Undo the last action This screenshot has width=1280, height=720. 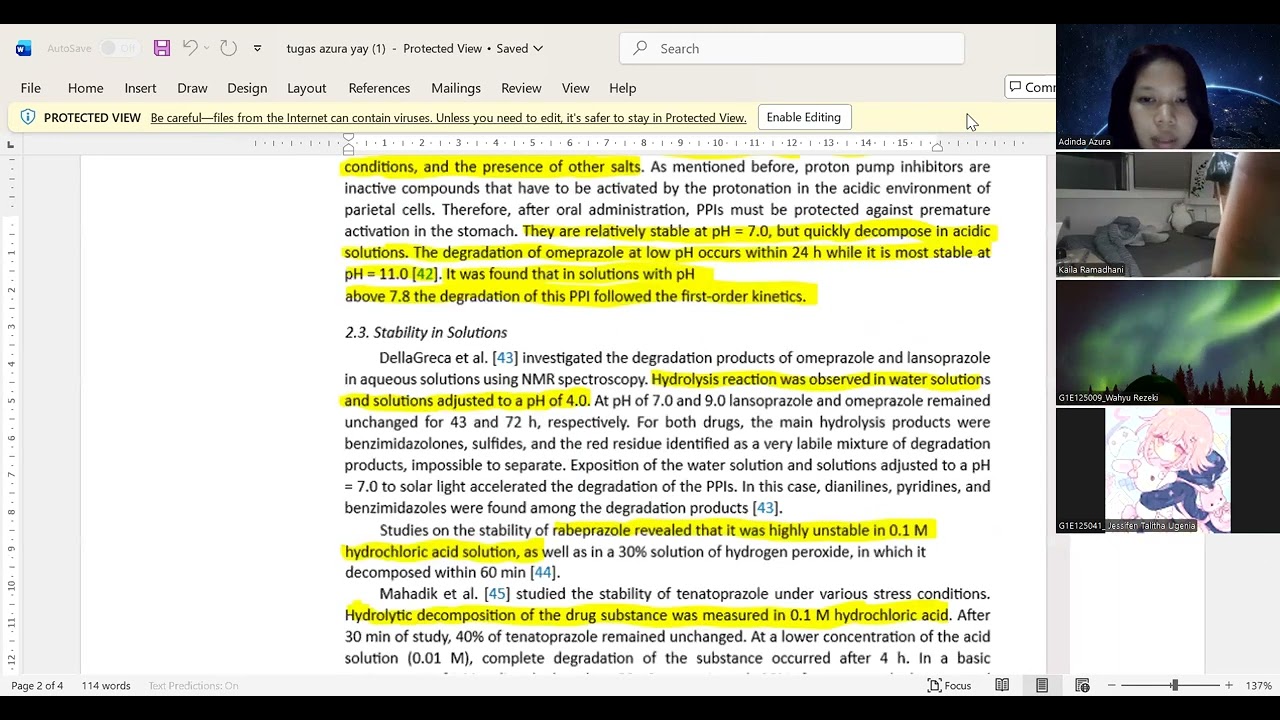(190, 48)
